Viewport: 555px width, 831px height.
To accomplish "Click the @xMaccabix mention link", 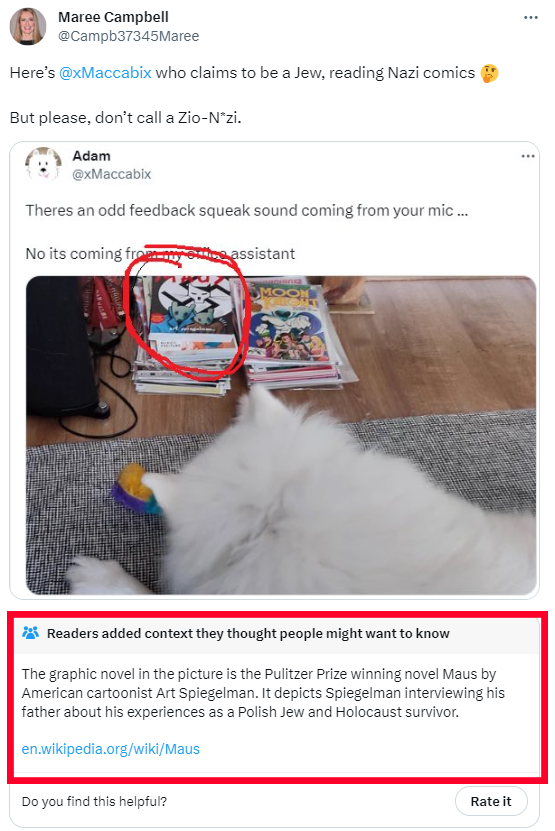I will pos(105,73).
